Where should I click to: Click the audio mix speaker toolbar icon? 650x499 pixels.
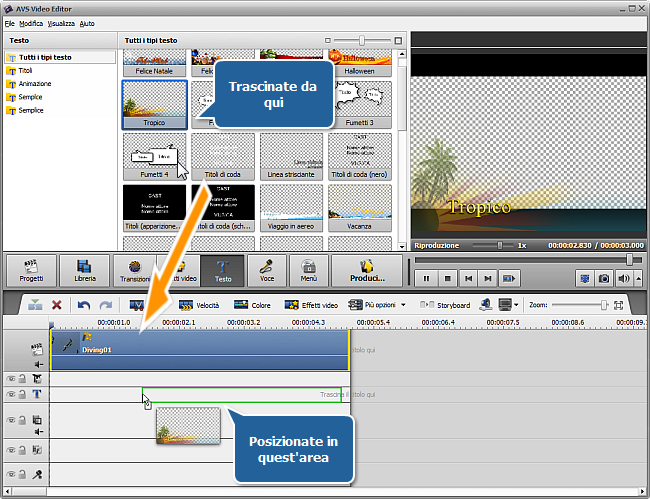(485, 305)
